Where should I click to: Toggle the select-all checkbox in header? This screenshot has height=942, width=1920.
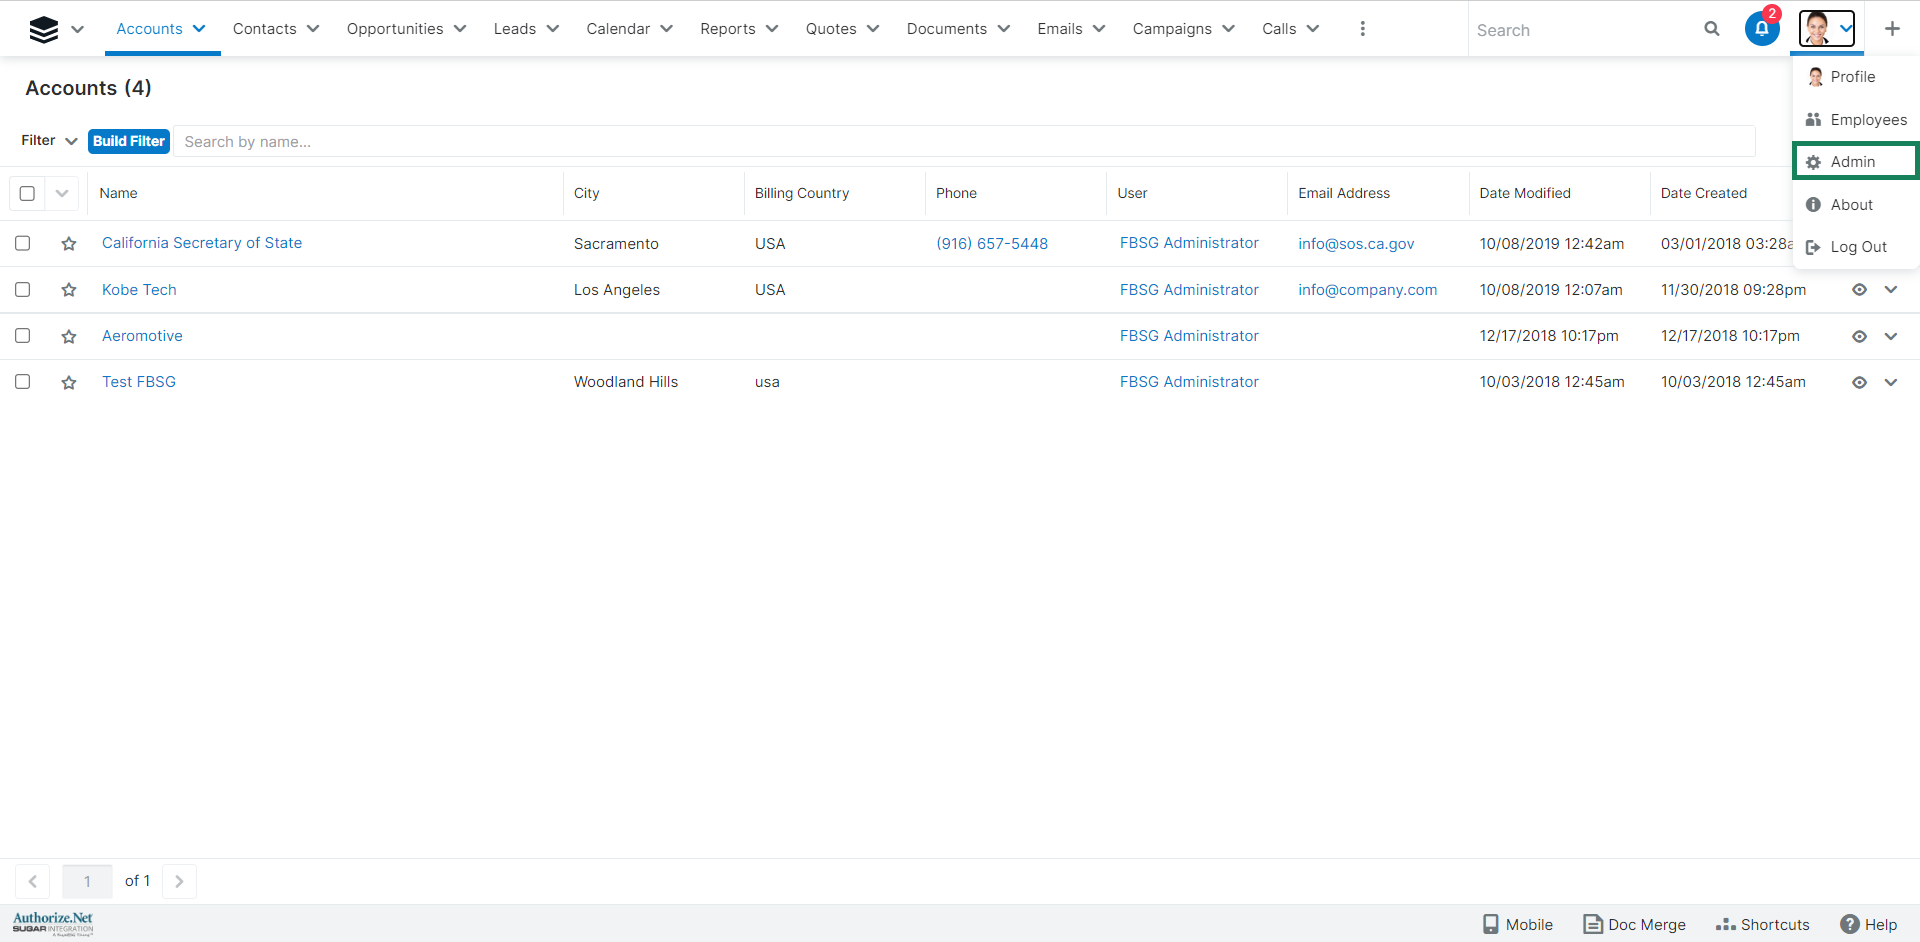pos(28,193)
